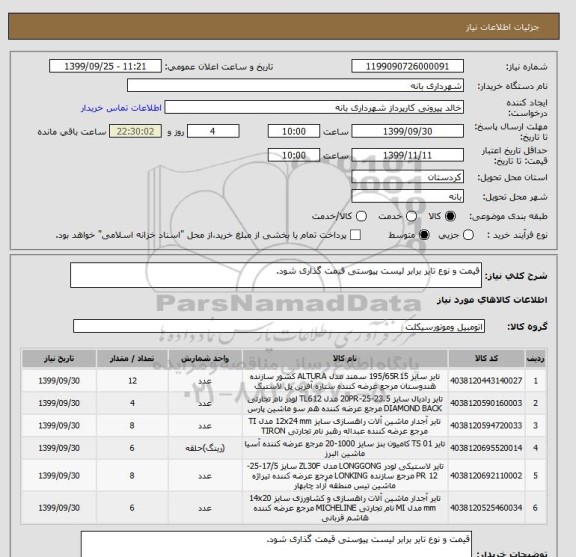Select the کالا/خدمت radio button

(361, 216)
